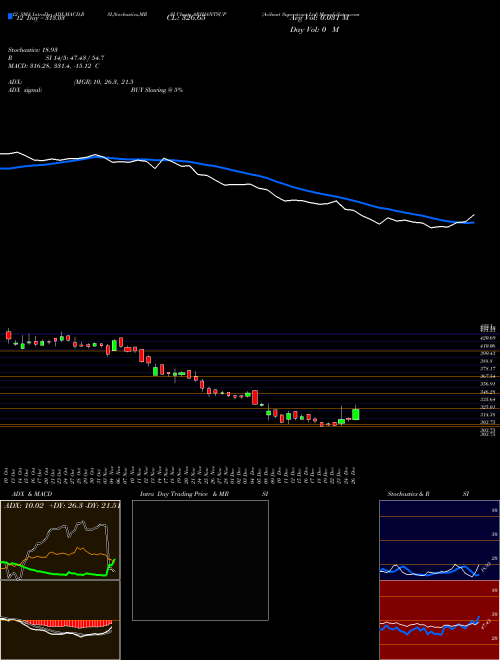The image size is (500, 660).
Task: Click the 'ADX: 10.02 +DY: 26.3 -DY: 21.51' header
Action: pos(62,505)
